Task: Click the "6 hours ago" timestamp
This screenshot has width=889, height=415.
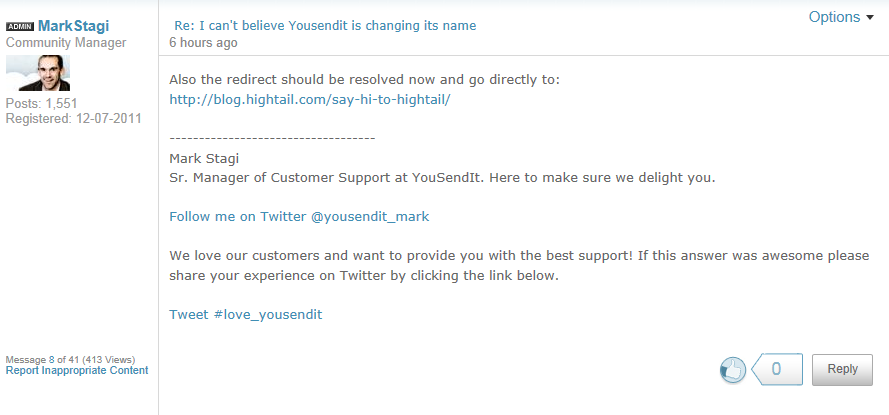Action: 203,43
